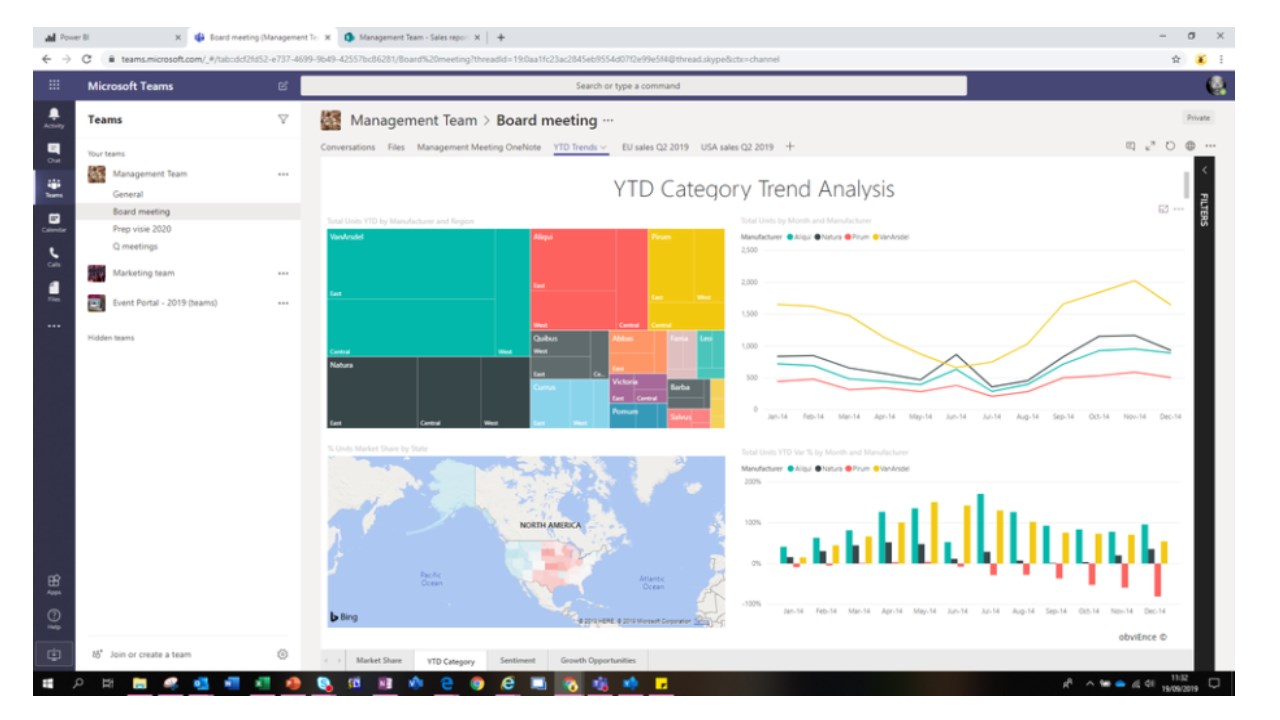The height and width of the screenshot is (720, 1280).
Task: Expand the FILTERS pane chevron
Action: tap(1204, 170)
